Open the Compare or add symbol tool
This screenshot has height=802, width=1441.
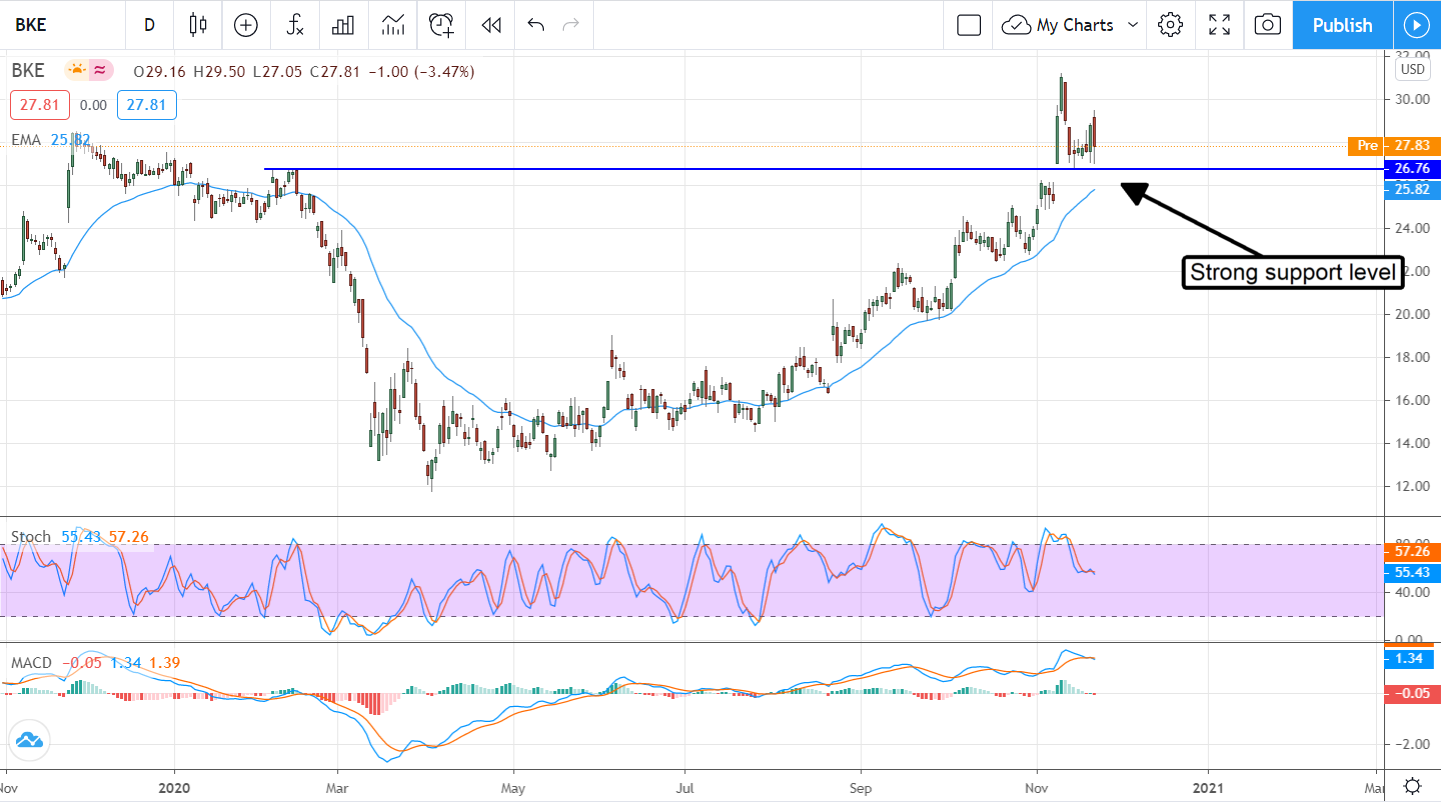click(x=245, y=25)
